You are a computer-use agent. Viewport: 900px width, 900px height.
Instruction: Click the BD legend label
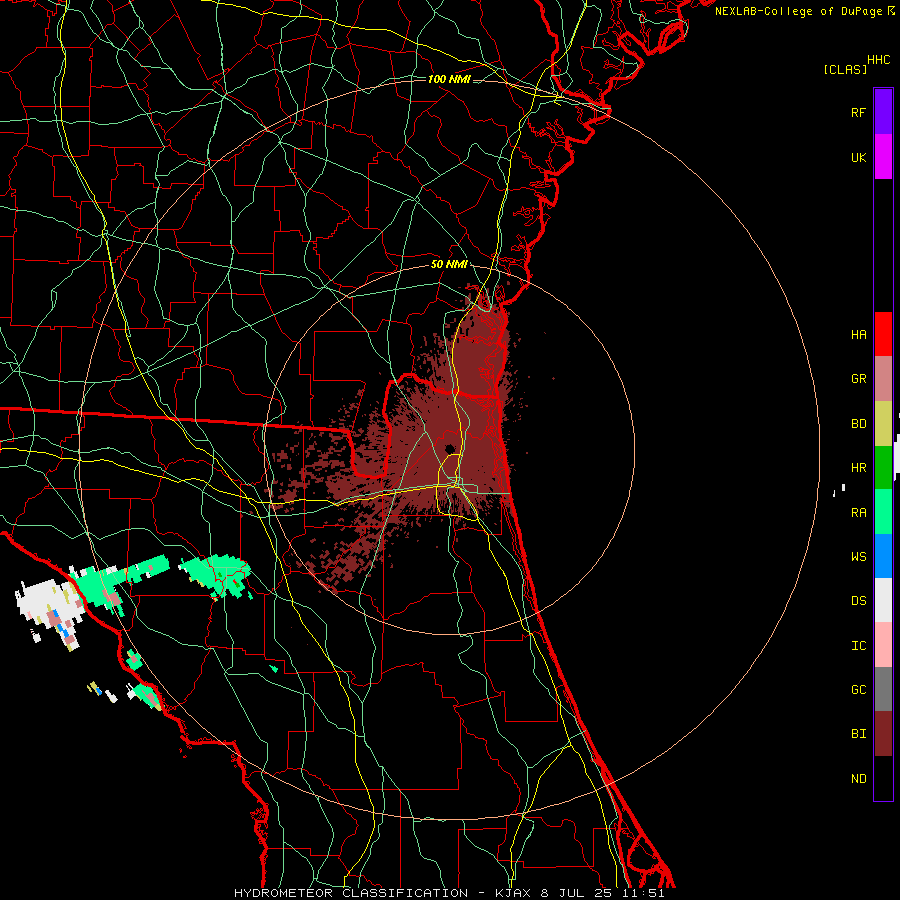coord(859,424)
